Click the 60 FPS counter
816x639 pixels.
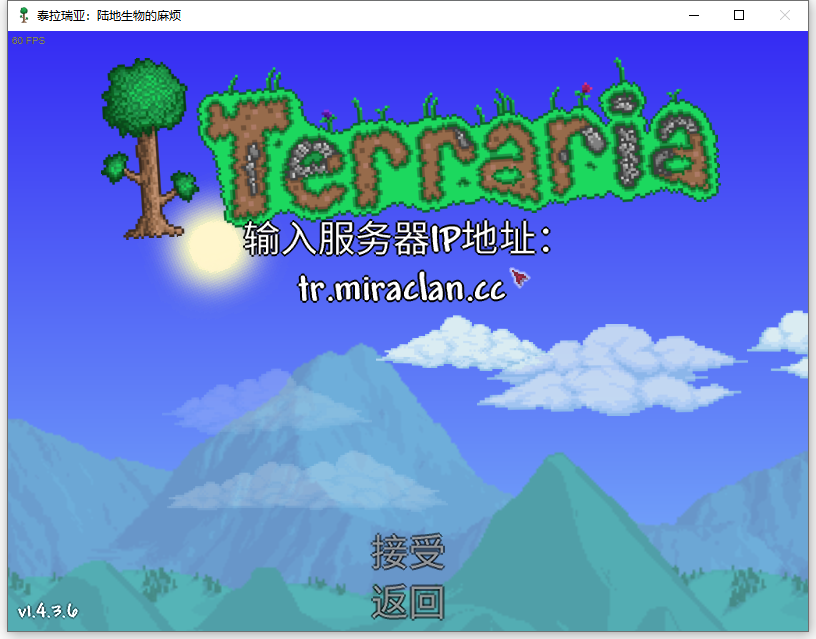[29, 41]
